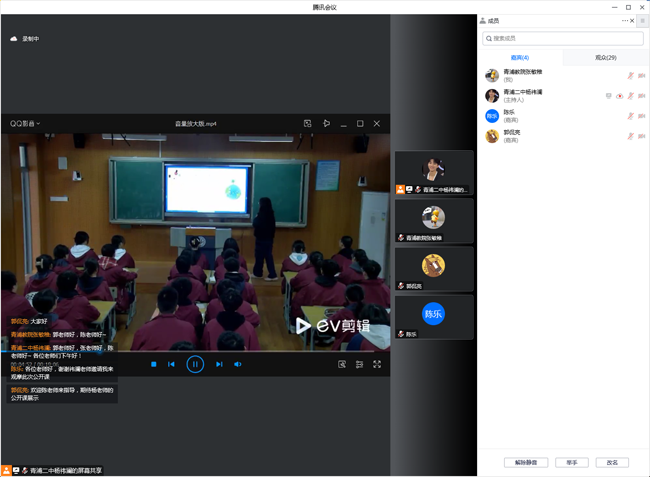Viewport: 650px width, 477px height.
Task: Click 青浦教院张敏燏 avatar in member list
Action: (x=492, y=75)
